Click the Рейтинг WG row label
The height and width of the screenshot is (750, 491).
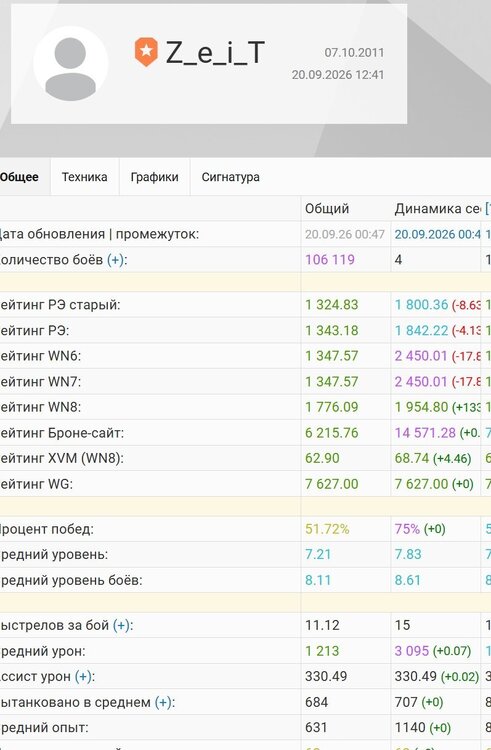click(x=36, y=484)
